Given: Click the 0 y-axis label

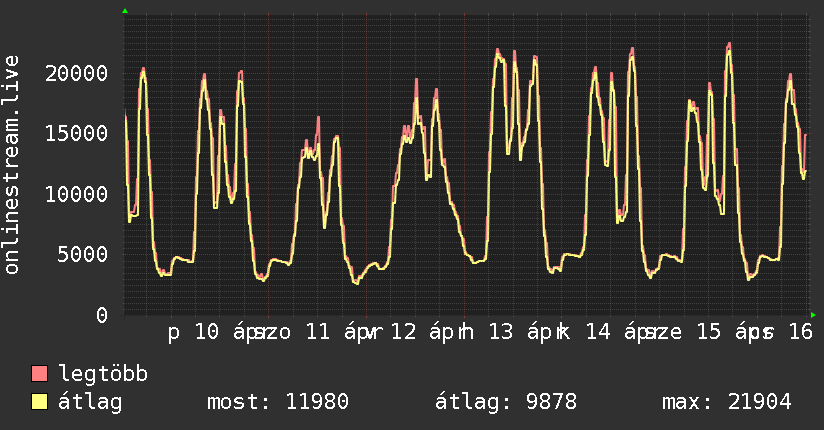Looking at the screenshot, I should [102, 315].
